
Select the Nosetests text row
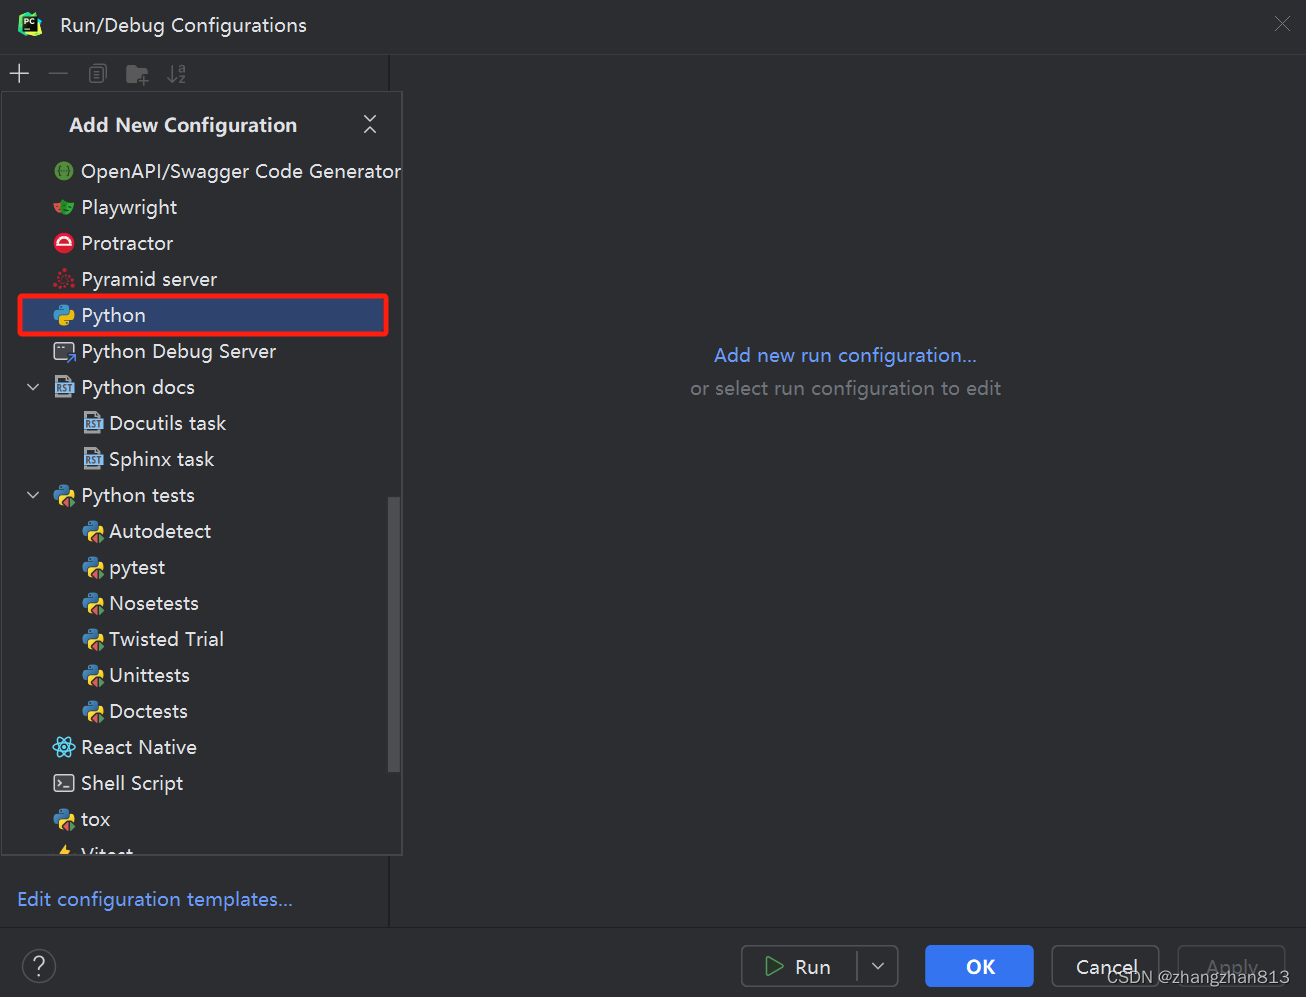click(154, 603)
